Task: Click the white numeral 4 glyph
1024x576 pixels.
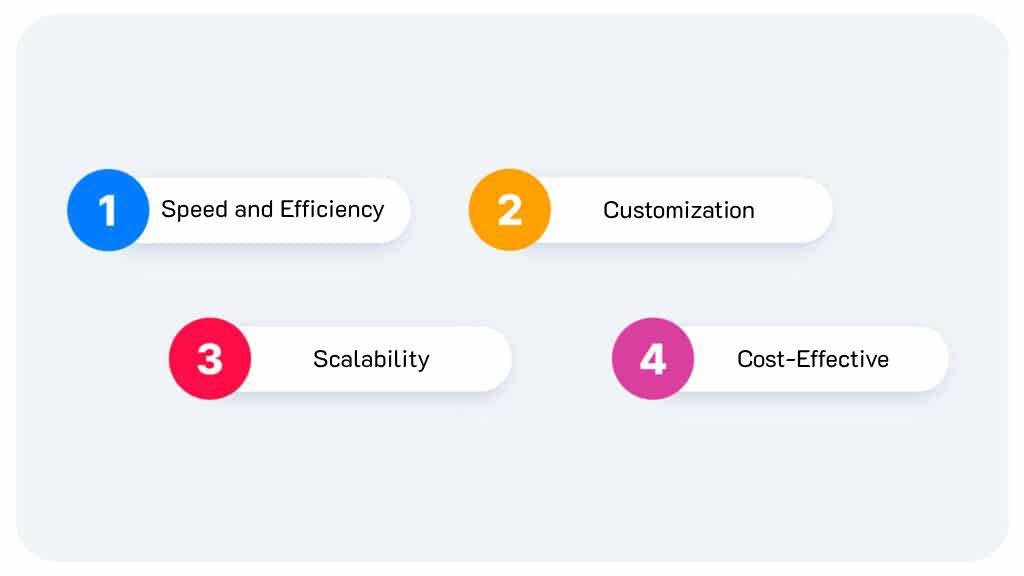Action: click(x=652, y=359)
